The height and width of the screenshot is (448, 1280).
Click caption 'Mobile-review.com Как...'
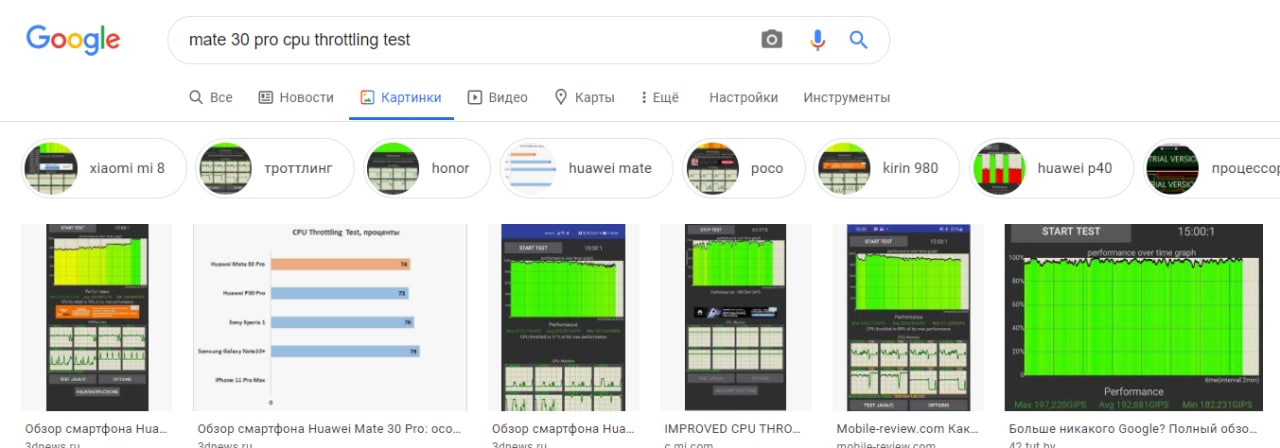tap(908, 428)
